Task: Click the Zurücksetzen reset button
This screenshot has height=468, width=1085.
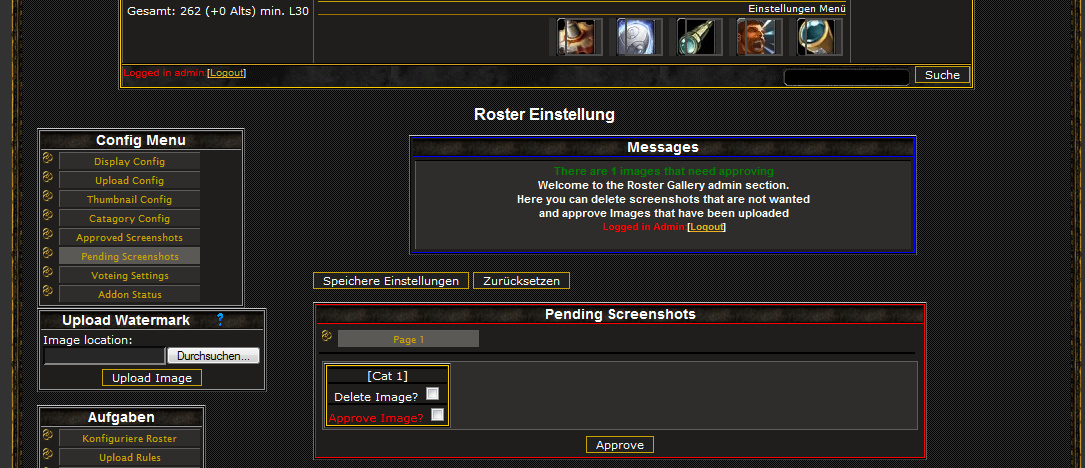Action: (521, 280)
